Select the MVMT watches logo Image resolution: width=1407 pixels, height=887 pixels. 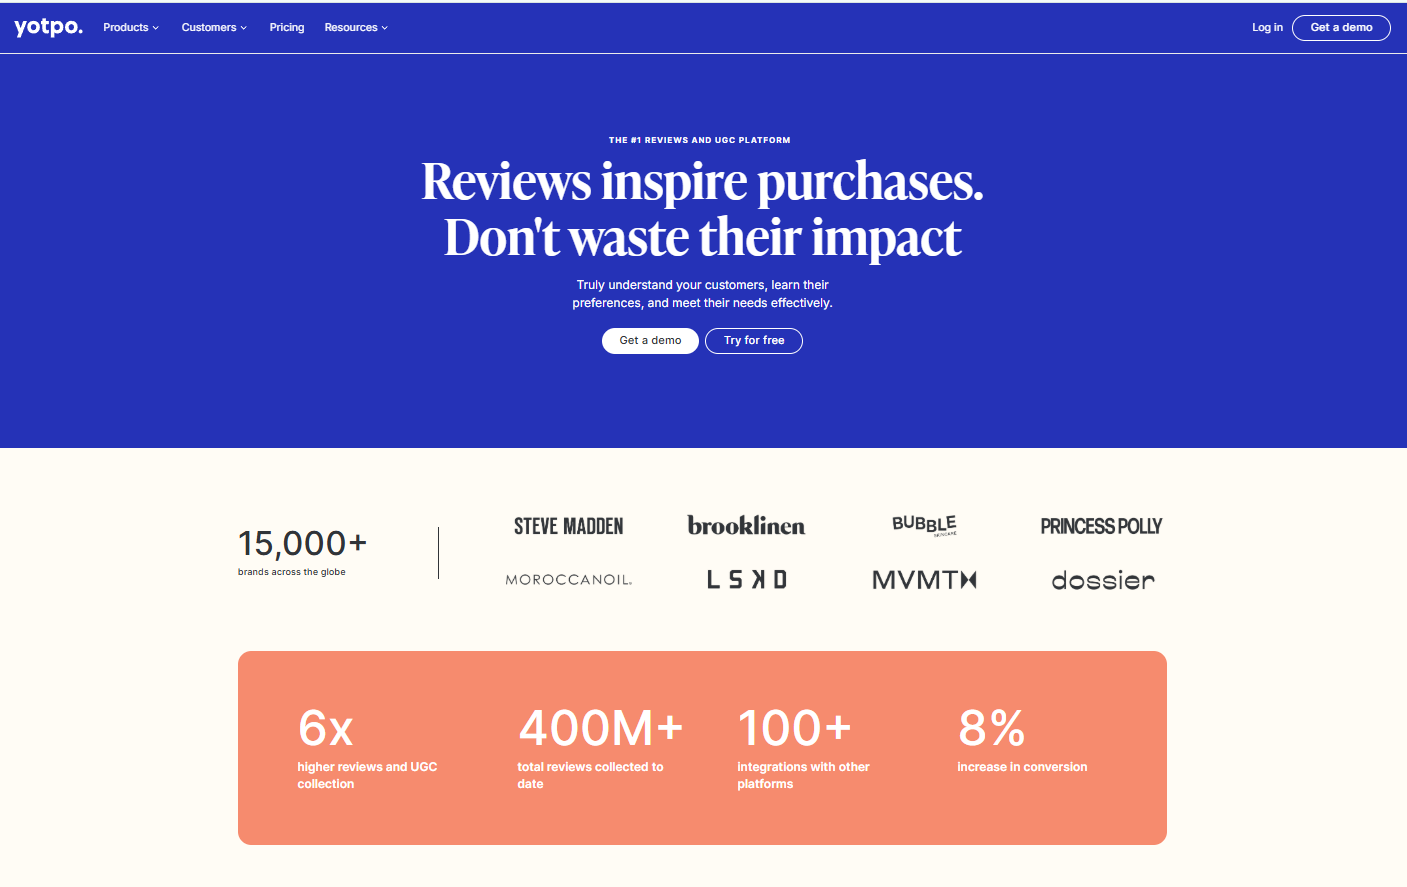(x=923, y=578)
